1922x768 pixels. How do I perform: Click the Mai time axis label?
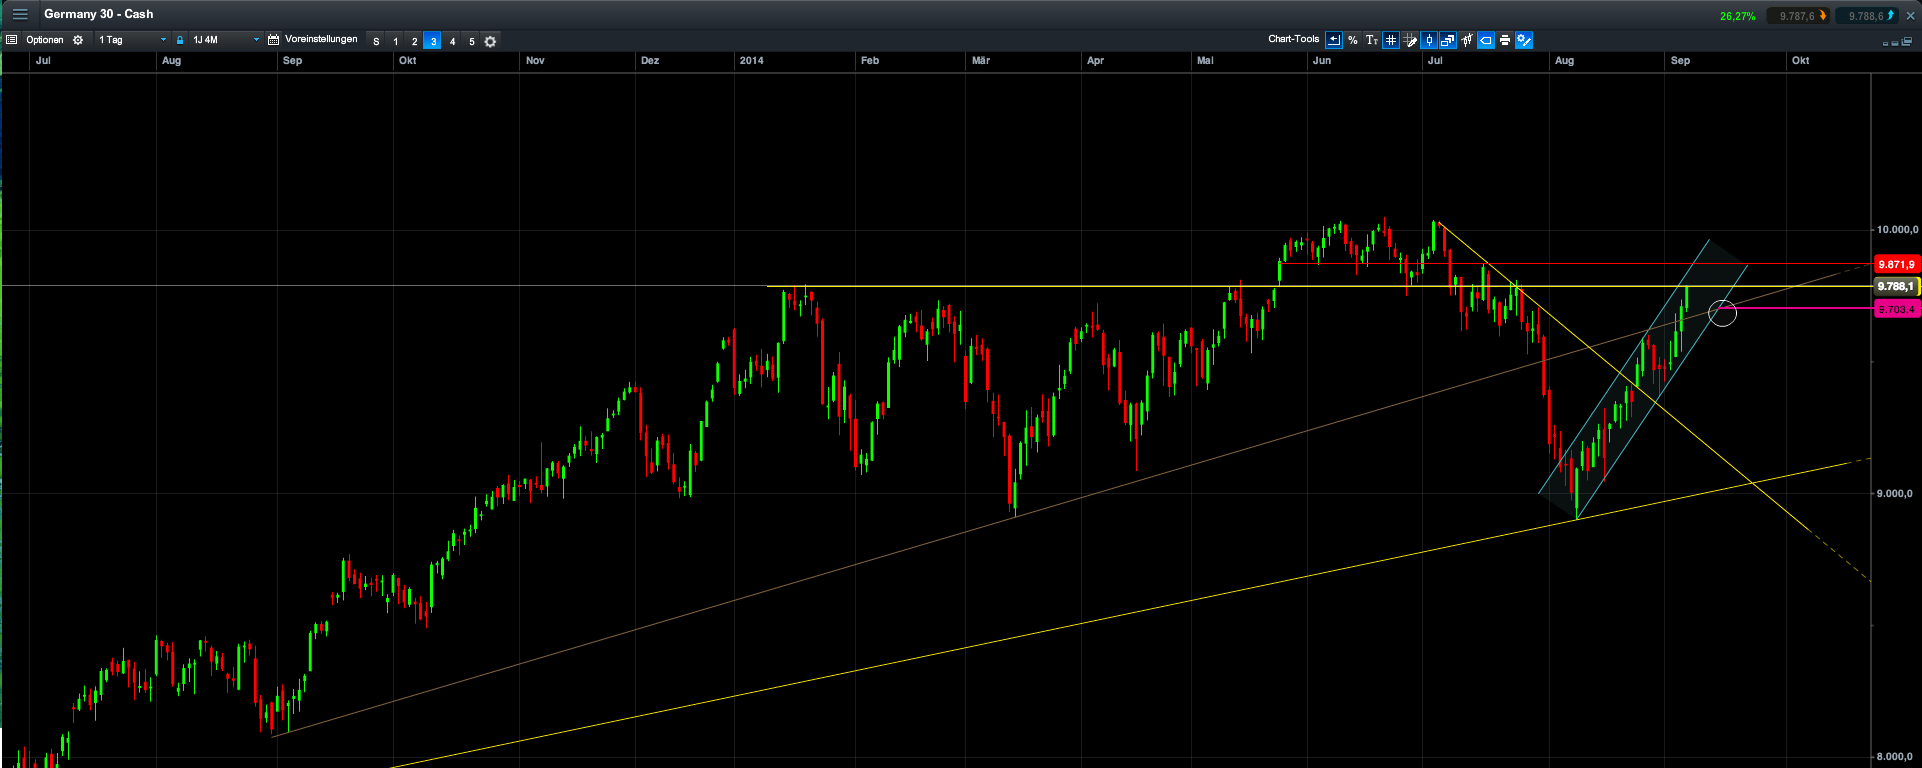[x=1205, y=60]
